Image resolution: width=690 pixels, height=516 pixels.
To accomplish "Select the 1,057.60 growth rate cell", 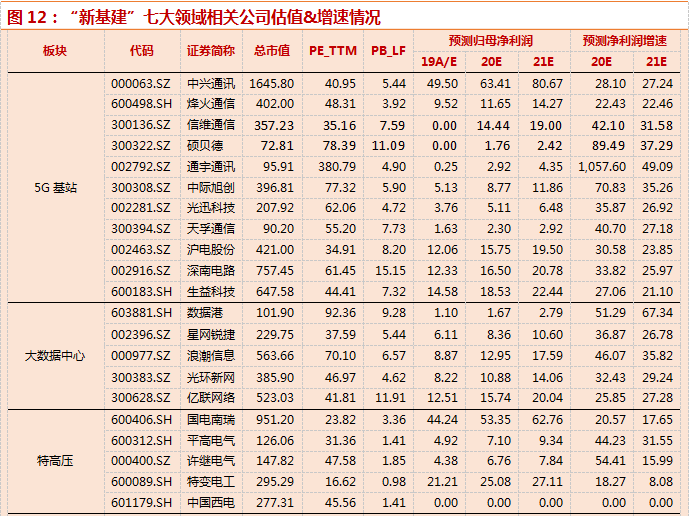I will (x=601, y=166).
